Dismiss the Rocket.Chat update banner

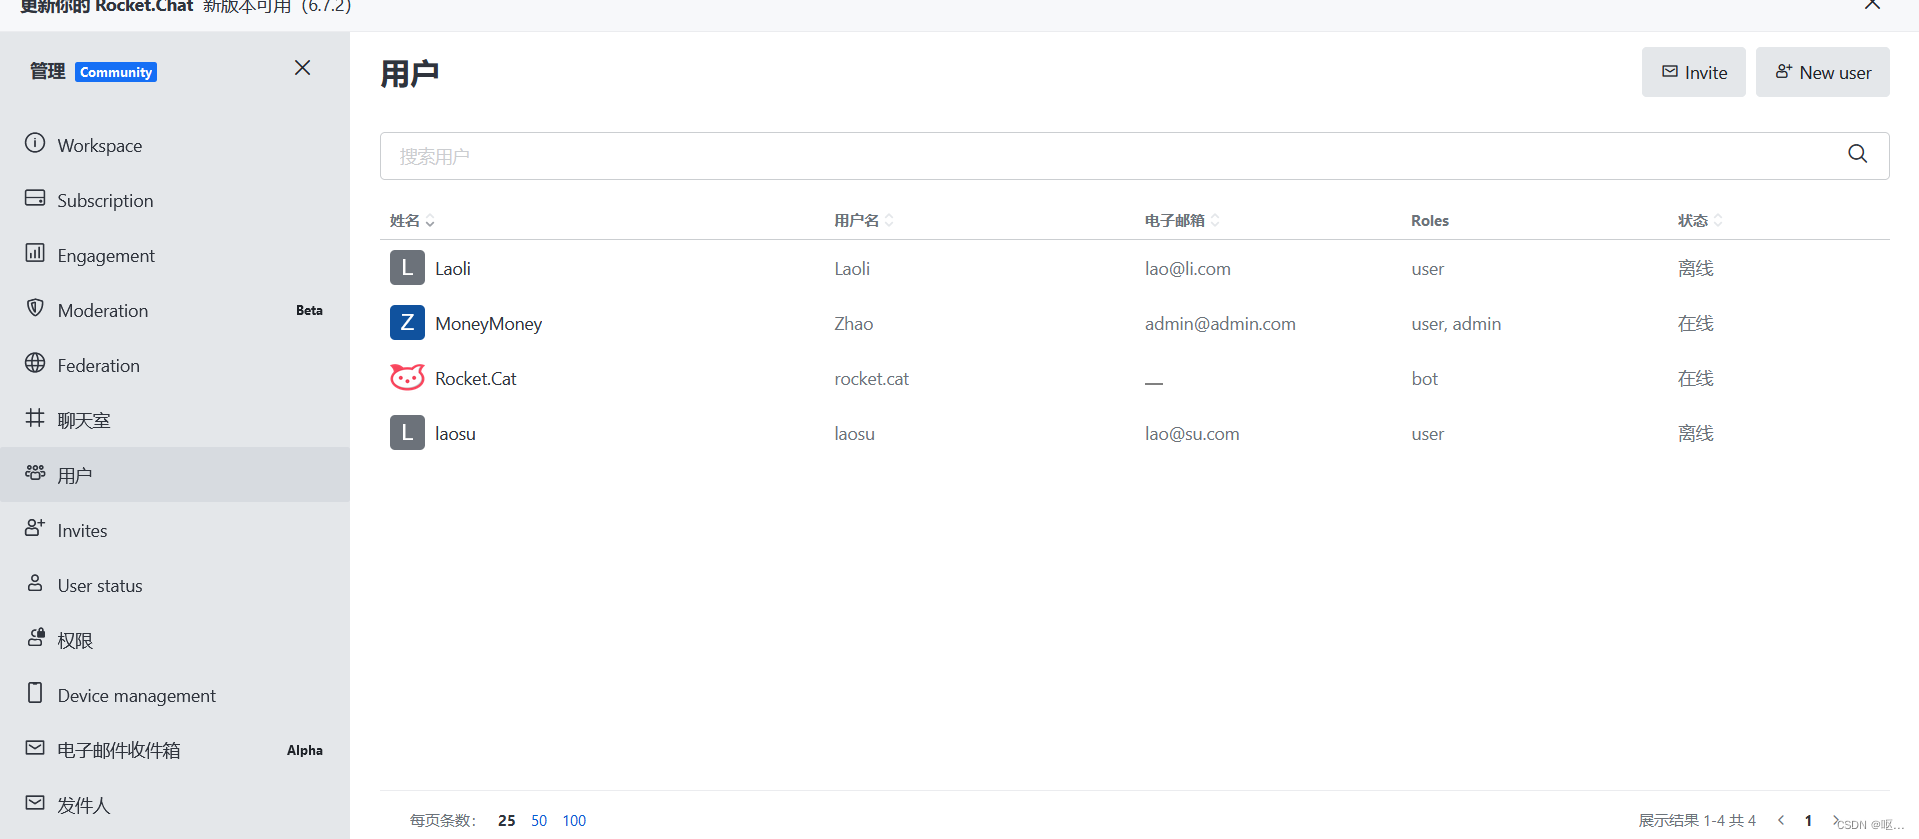[x=1872, y=5]
